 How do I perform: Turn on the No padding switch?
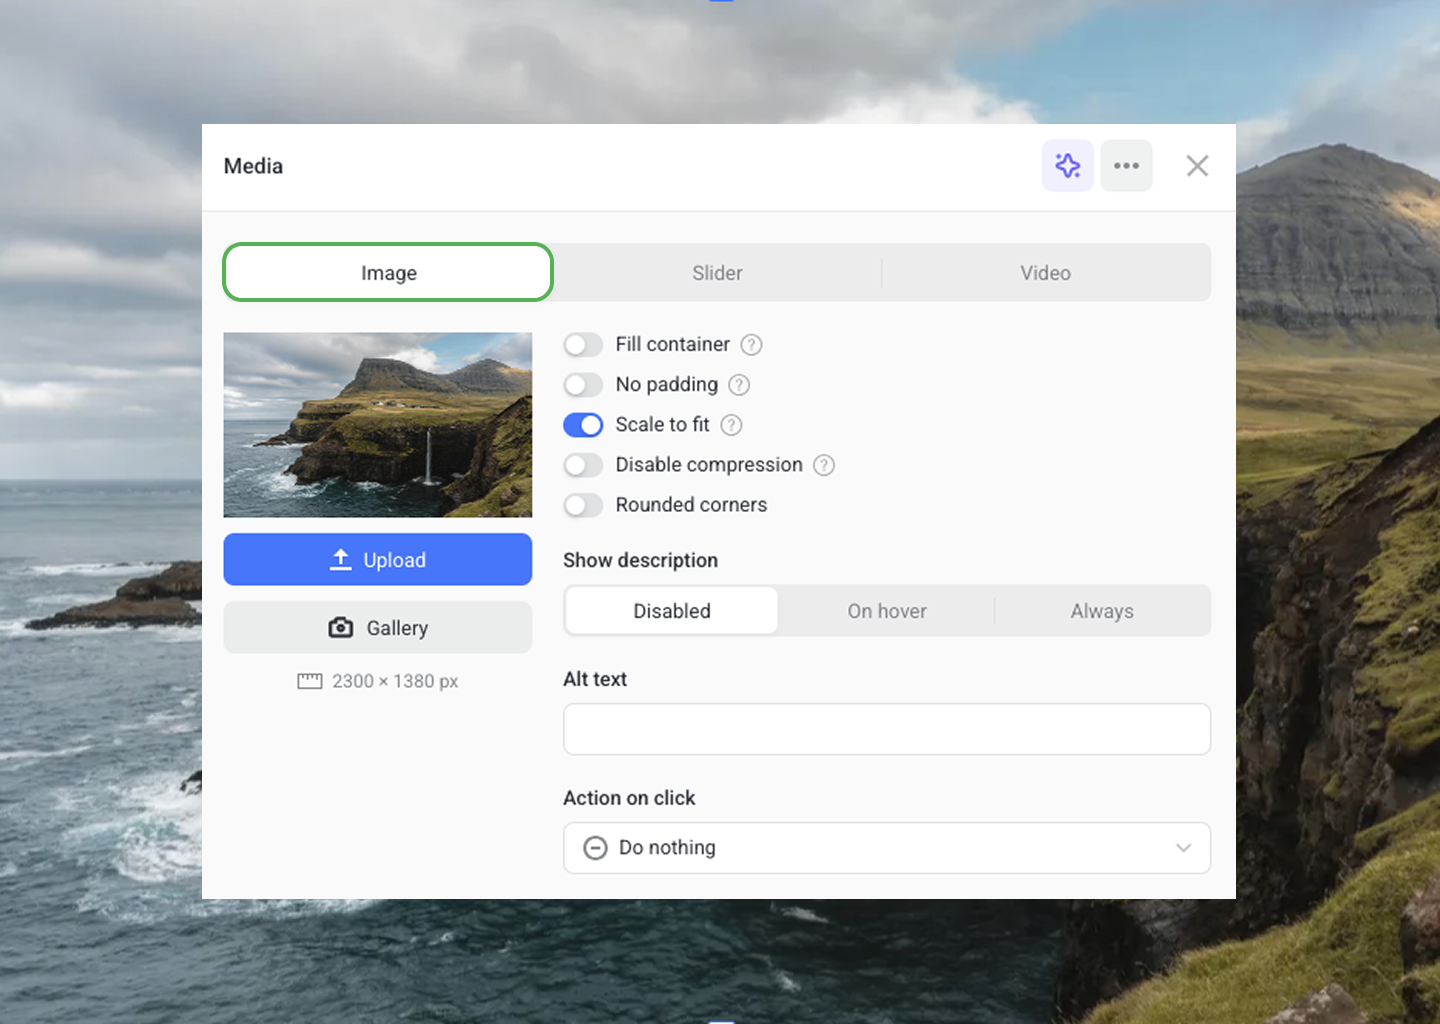[x=583, y=385]
